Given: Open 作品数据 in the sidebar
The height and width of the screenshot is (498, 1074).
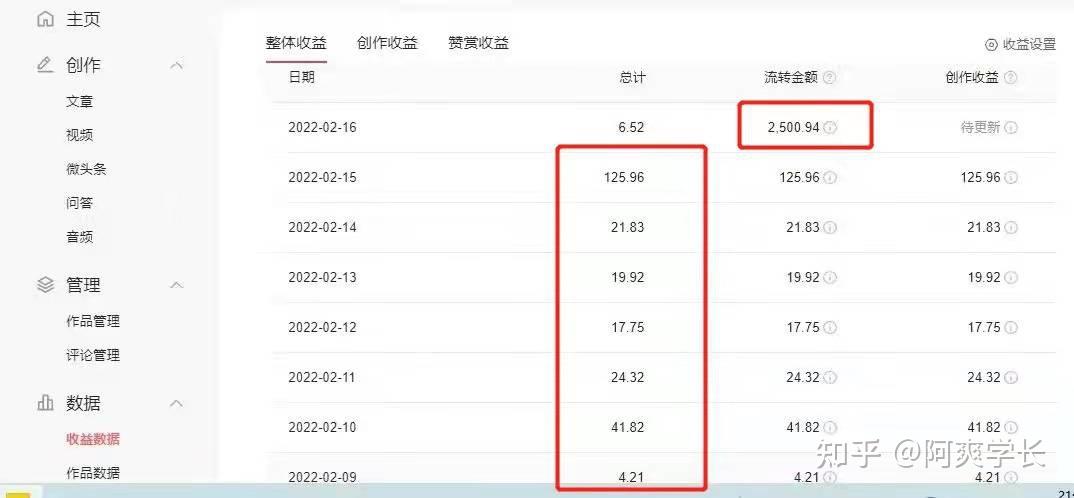Looking at the screenshot, I should point(93,473).
